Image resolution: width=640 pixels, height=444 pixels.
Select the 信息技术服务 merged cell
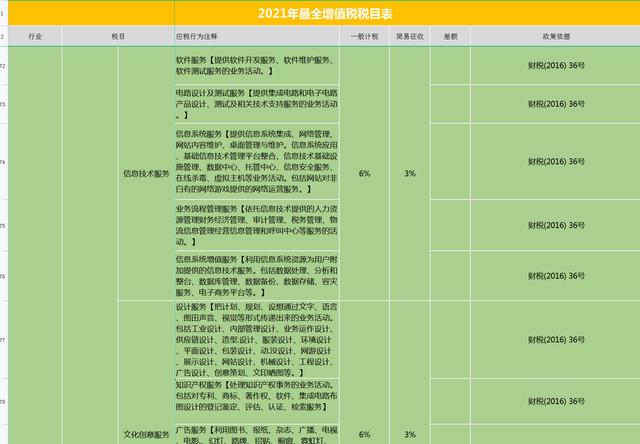point(146,173)
